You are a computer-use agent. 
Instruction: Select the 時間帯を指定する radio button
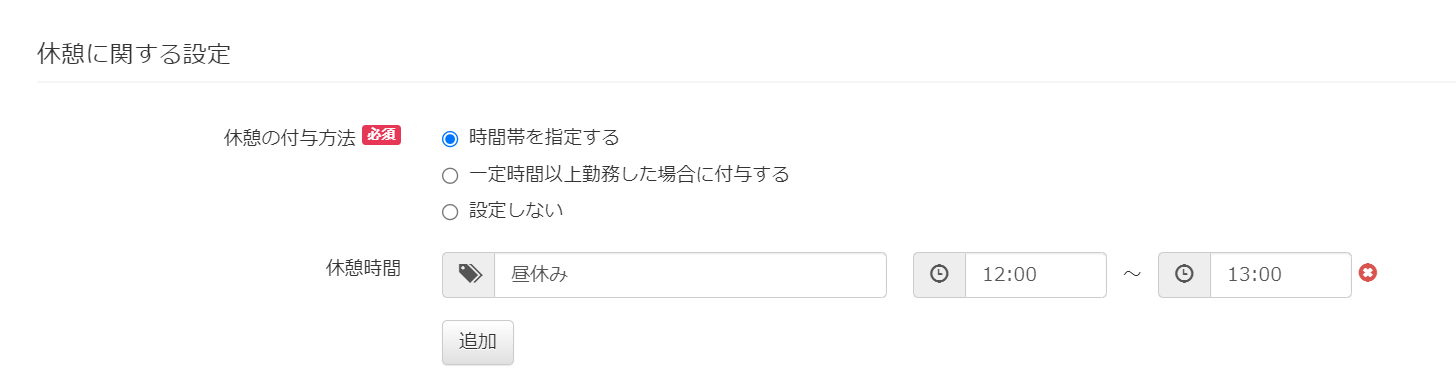450,138
